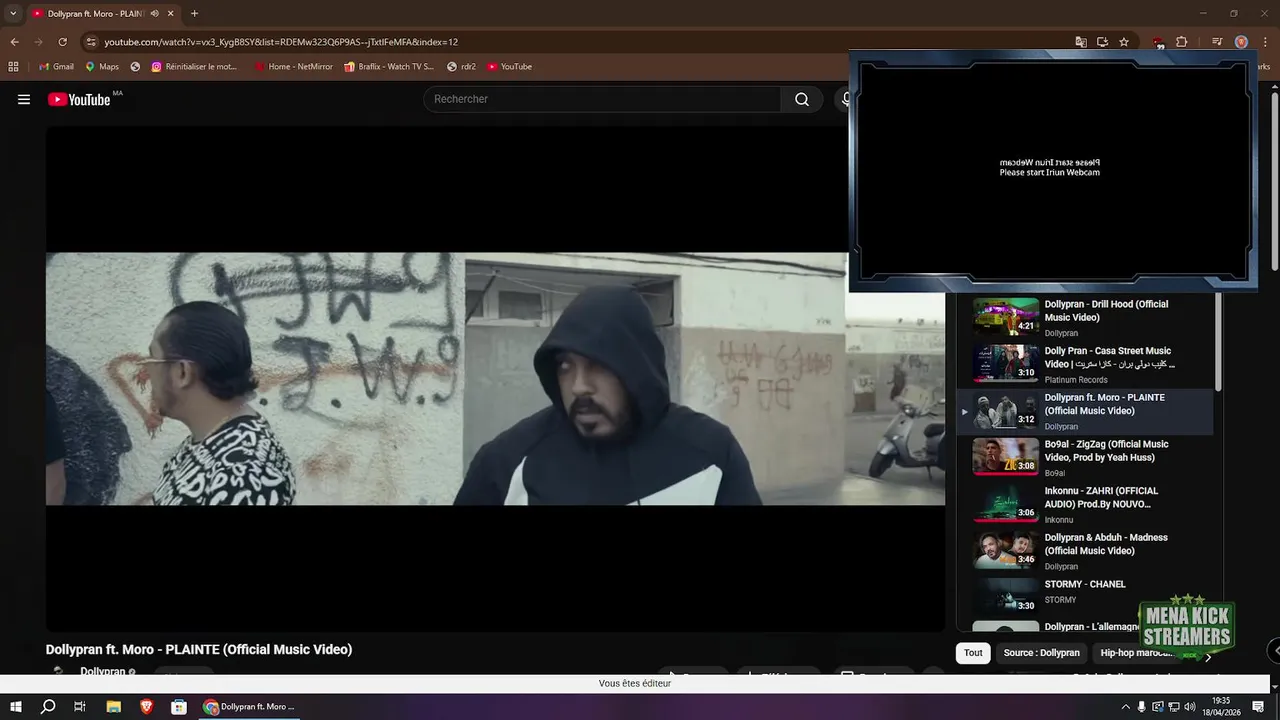This screenshot has width=1280, height=720.
Task: Open Windows search on taskbar
Action: 48,707
